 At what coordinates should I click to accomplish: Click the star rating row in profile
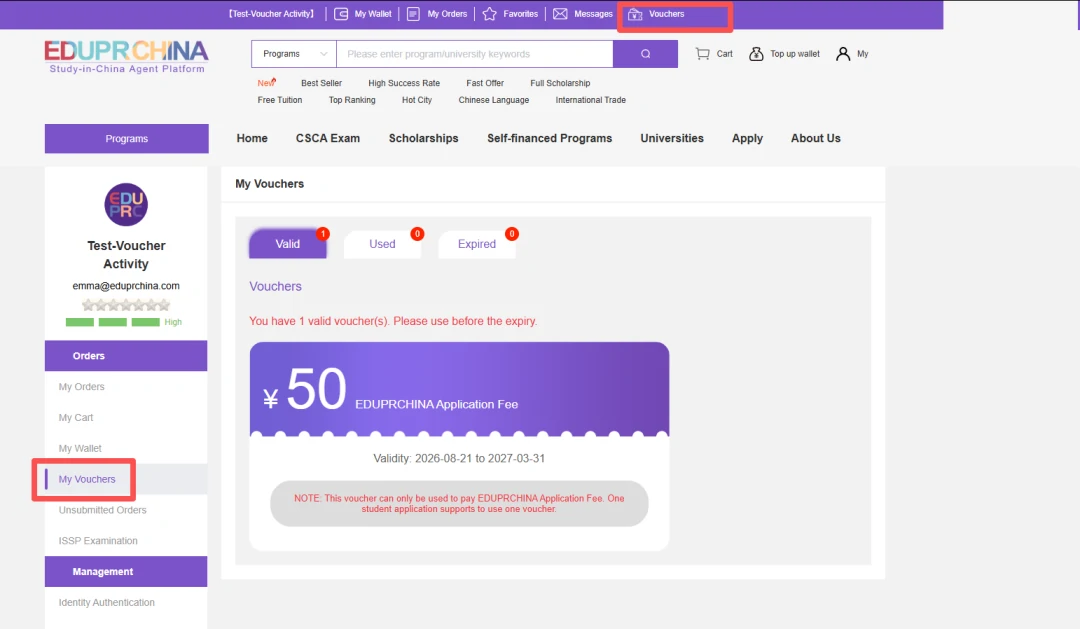pos(126,305)
